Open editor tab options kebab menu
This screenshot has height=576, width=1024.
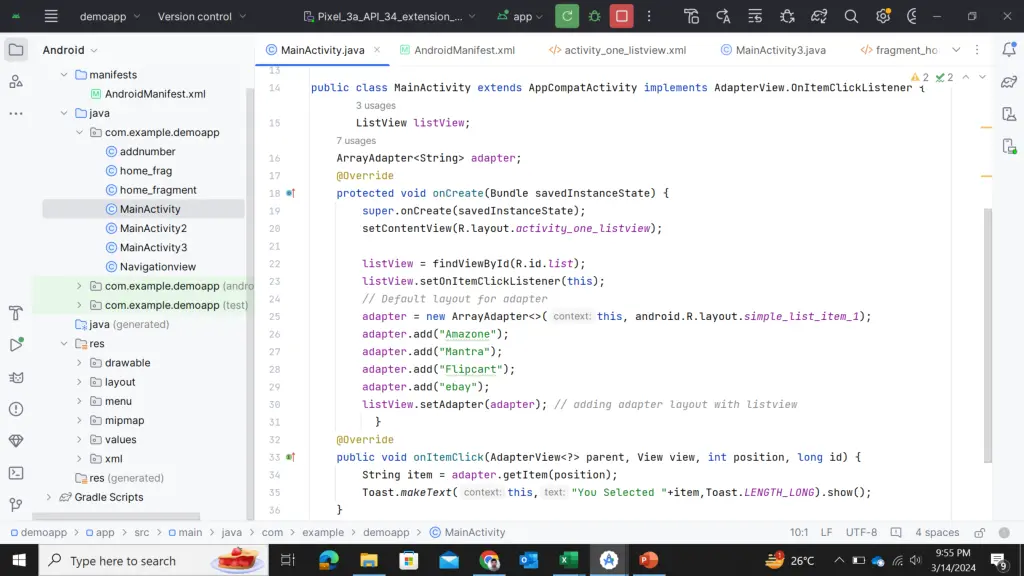point(977,50)
